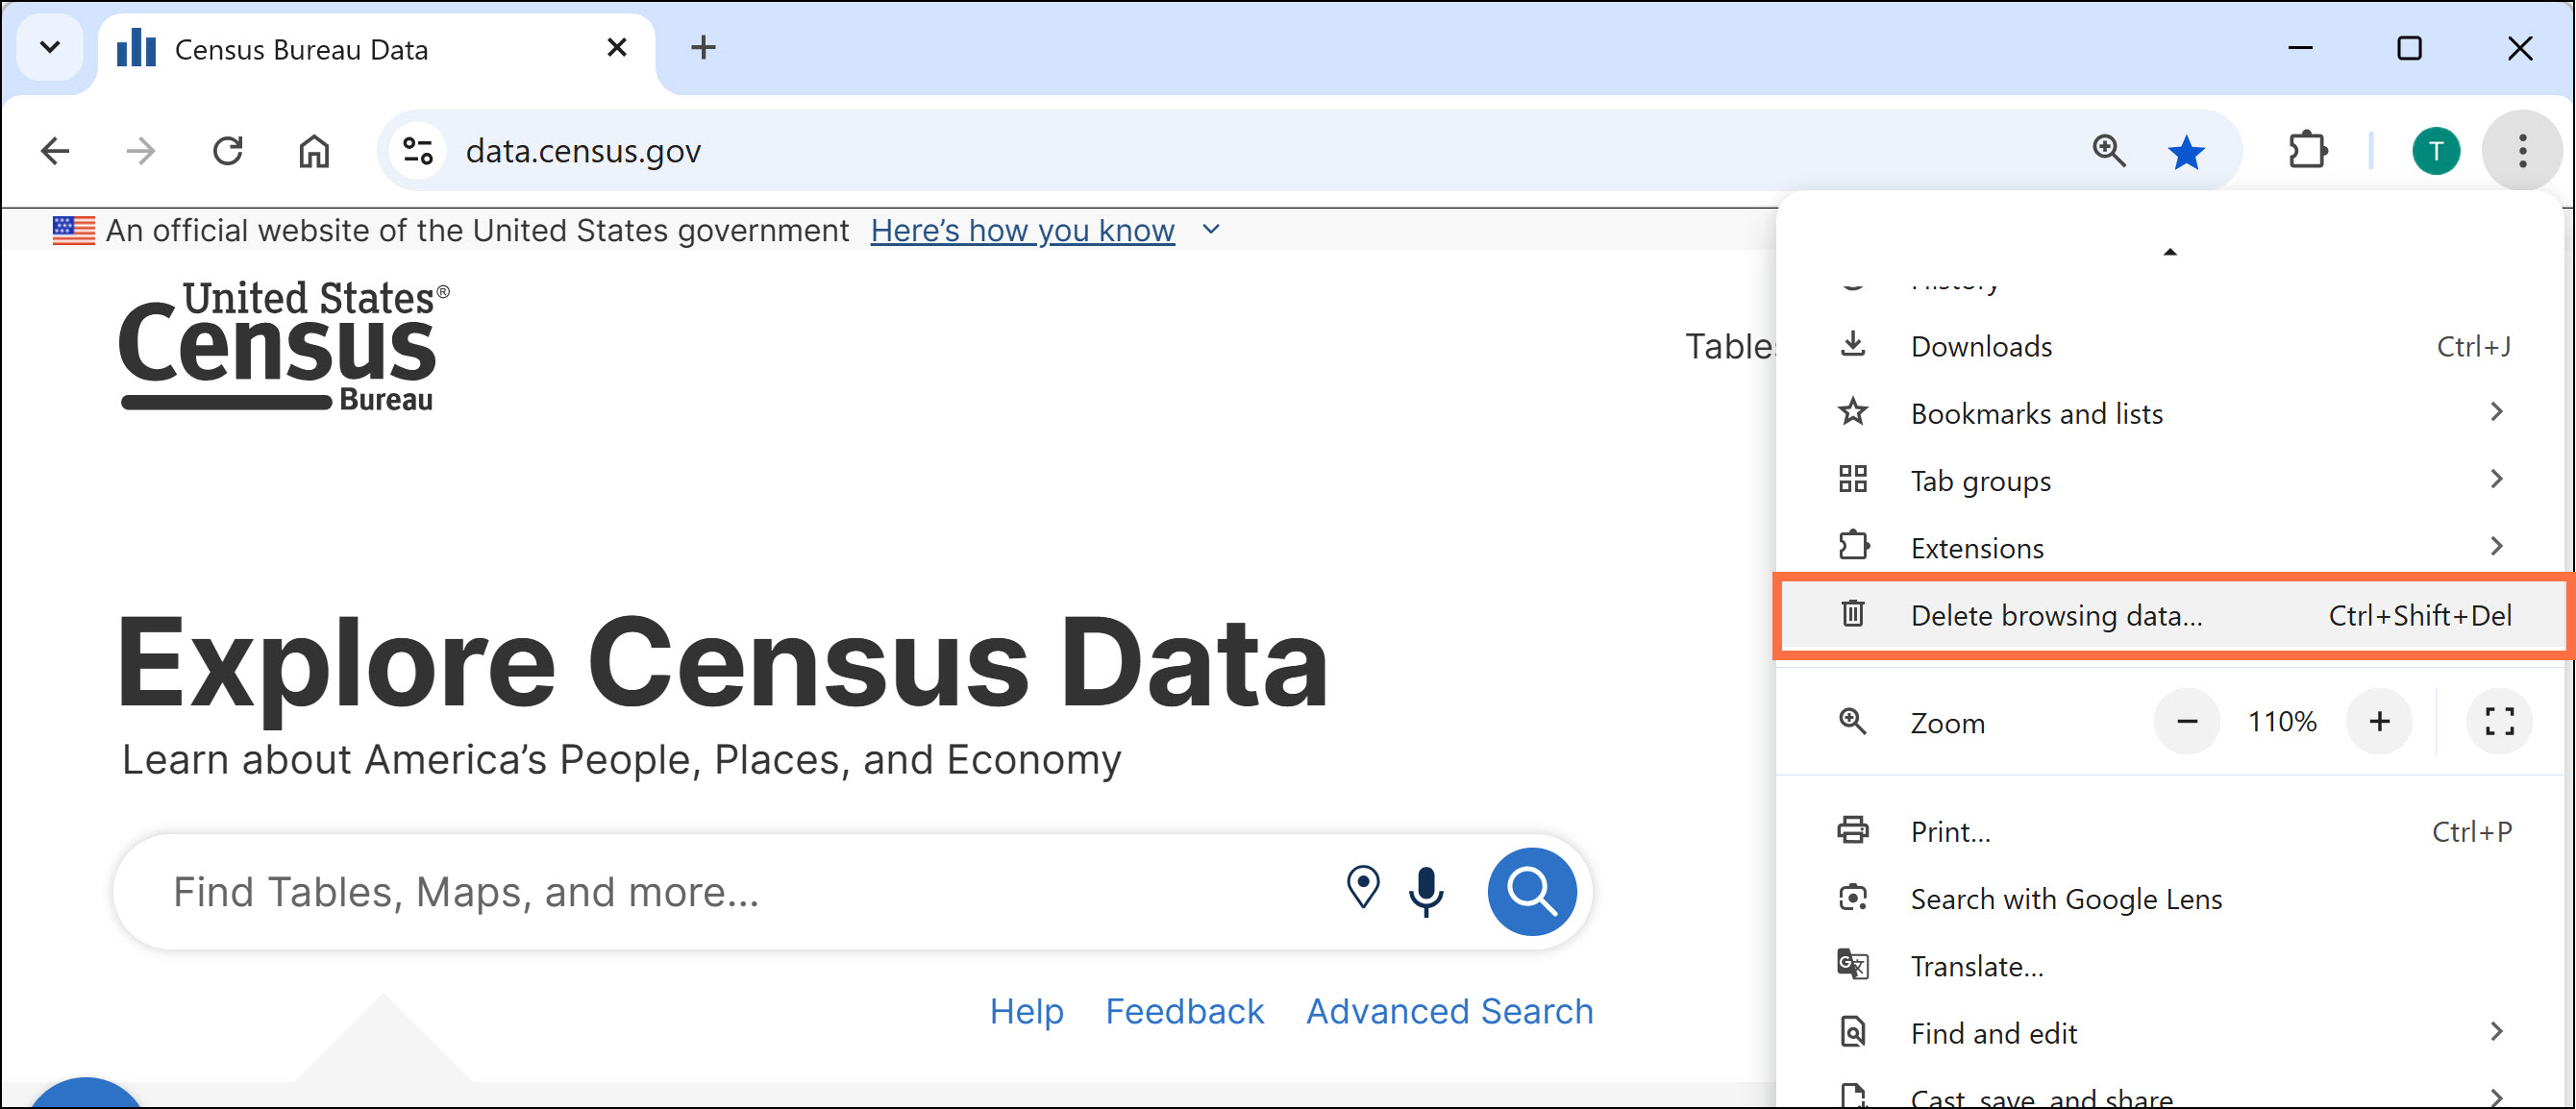
Task: Increase zoom with the plus button
Action: [2379, 721]
